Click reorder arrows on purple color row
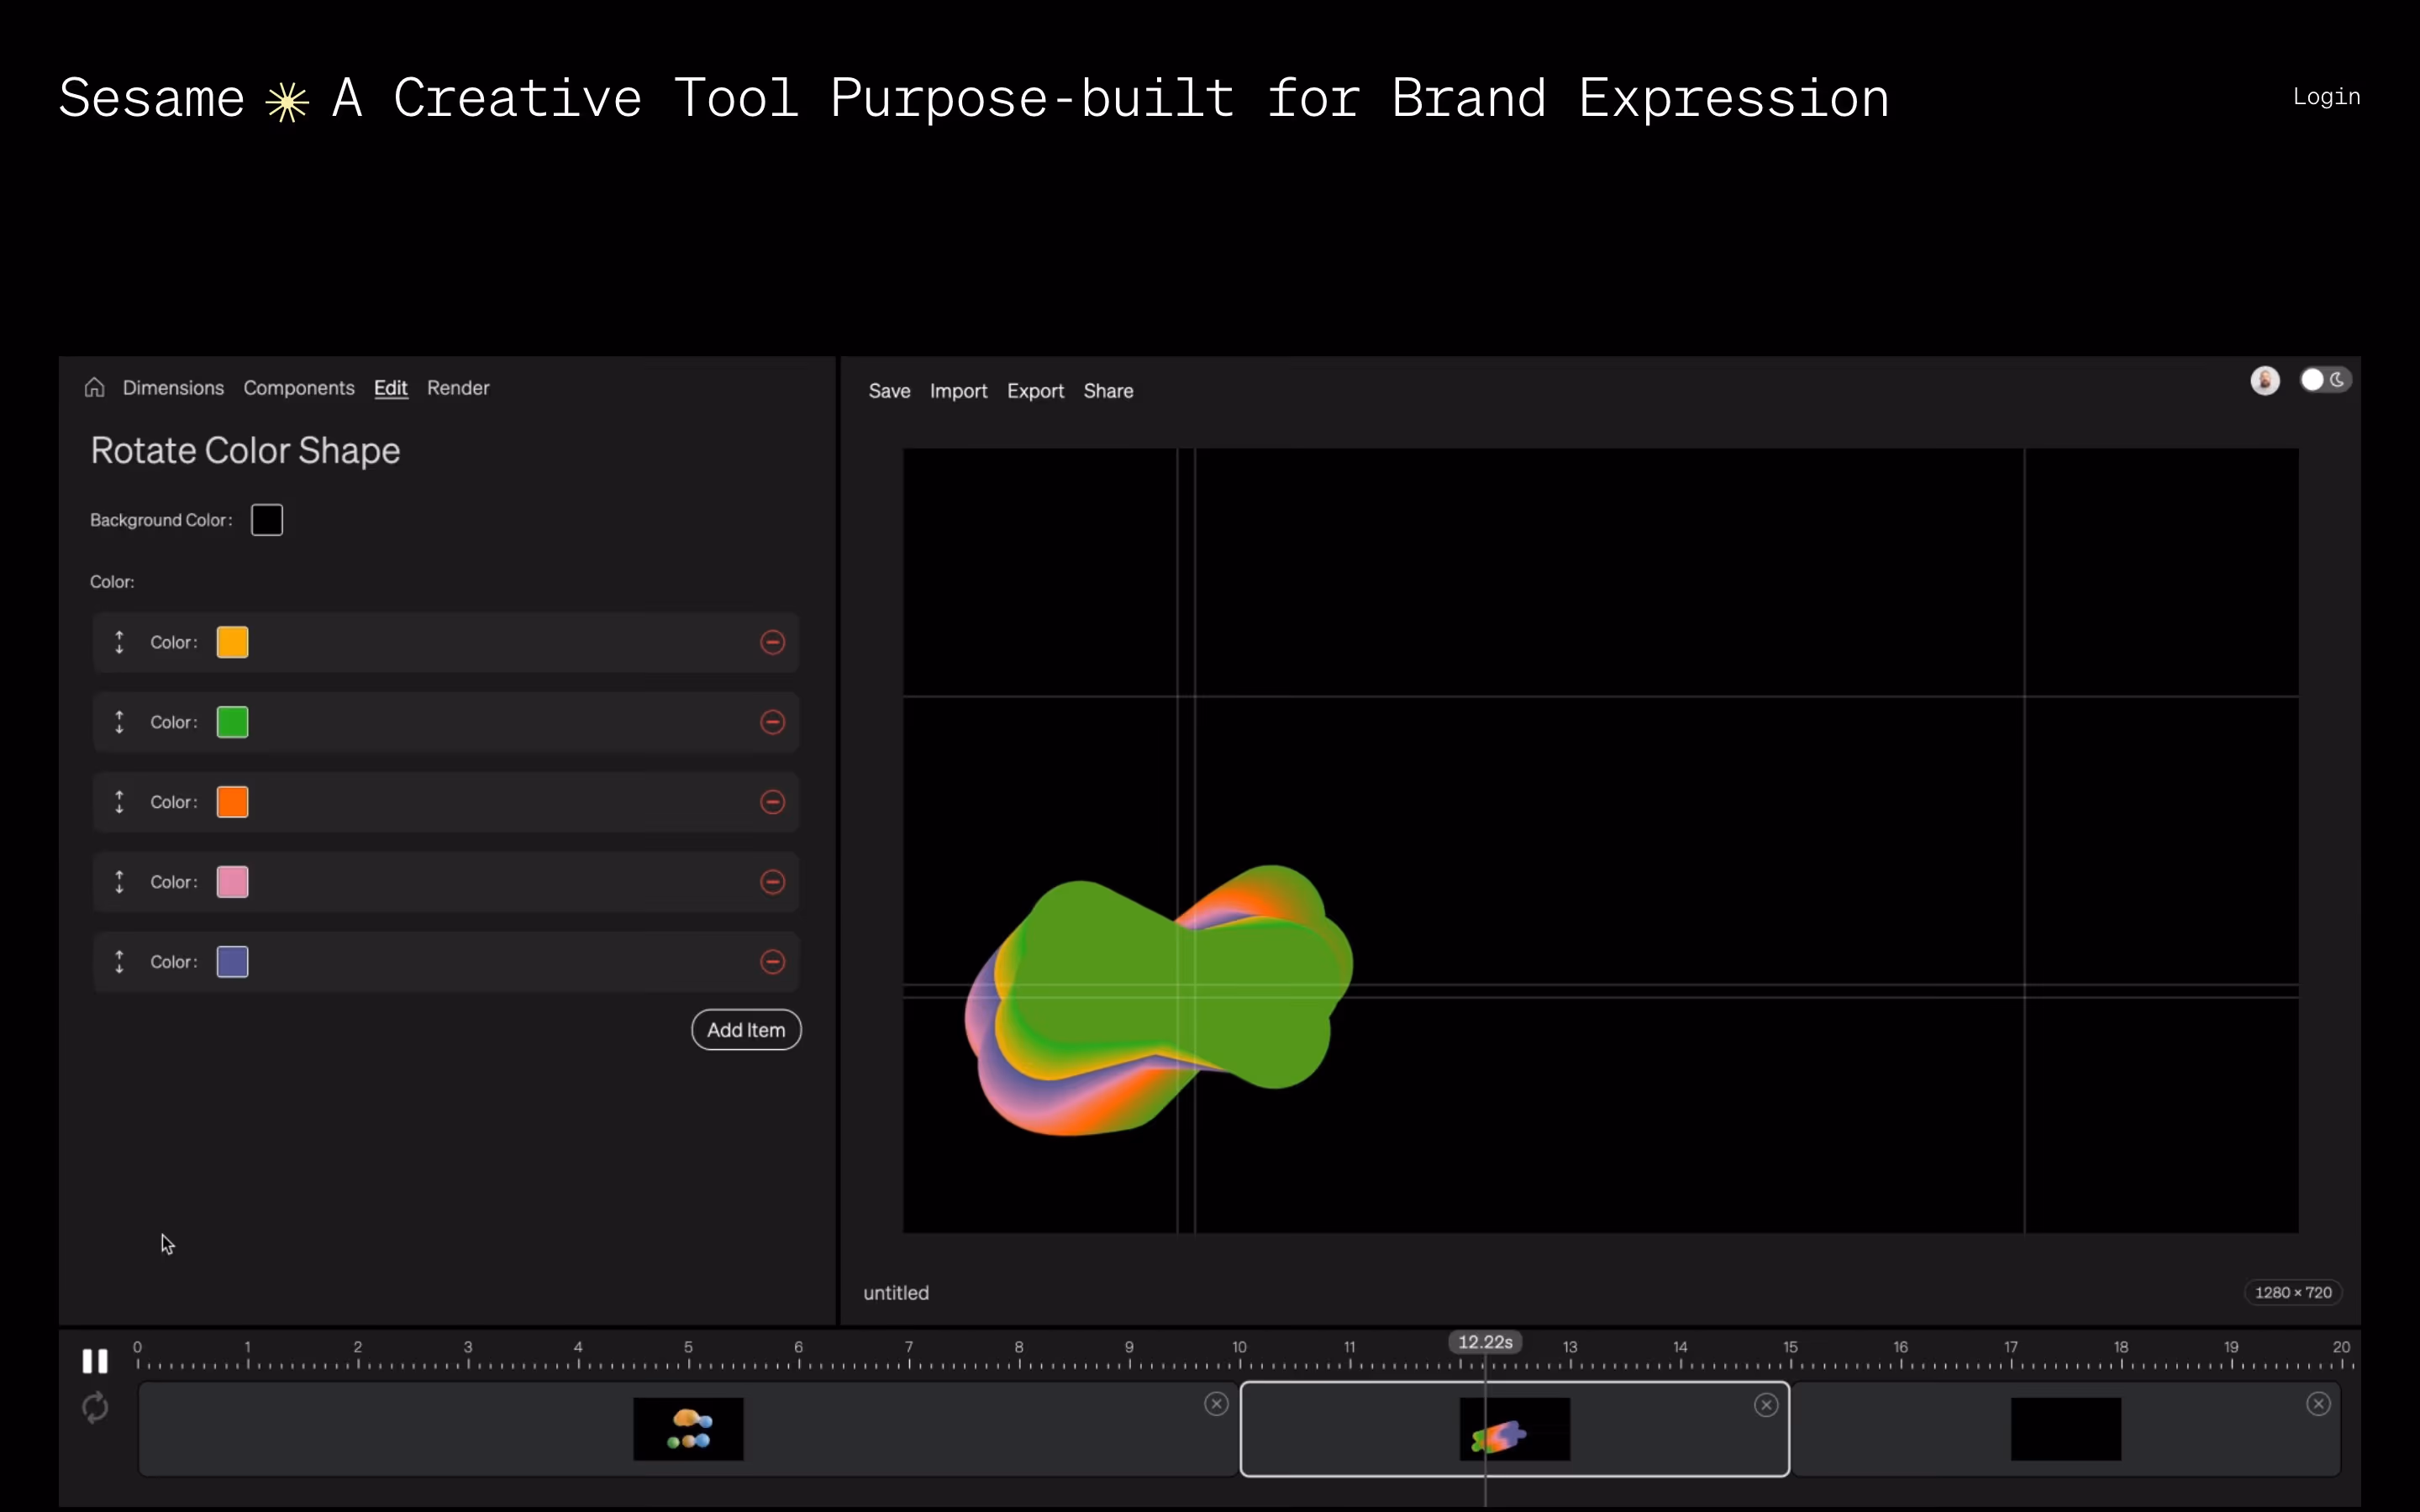The image size is (2420, 1512). [120, 962]
